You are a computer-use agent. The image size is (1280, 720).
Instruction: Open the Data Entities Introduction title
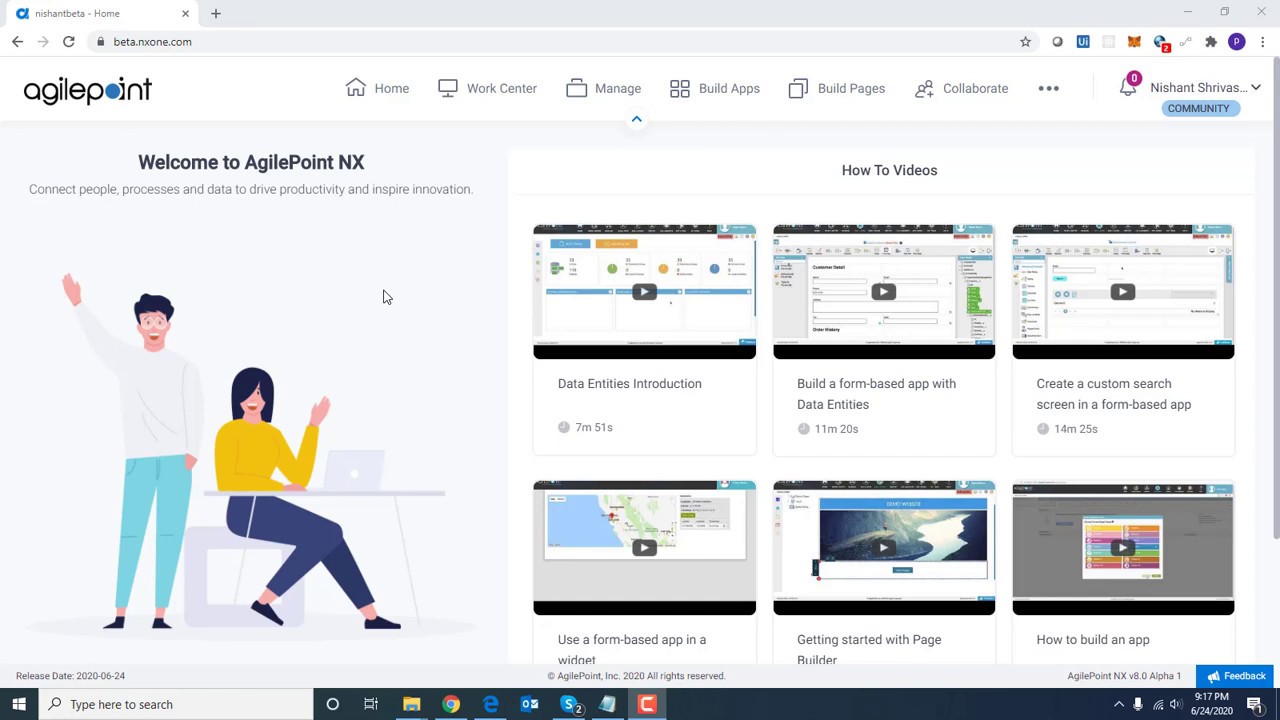point(630,383)
